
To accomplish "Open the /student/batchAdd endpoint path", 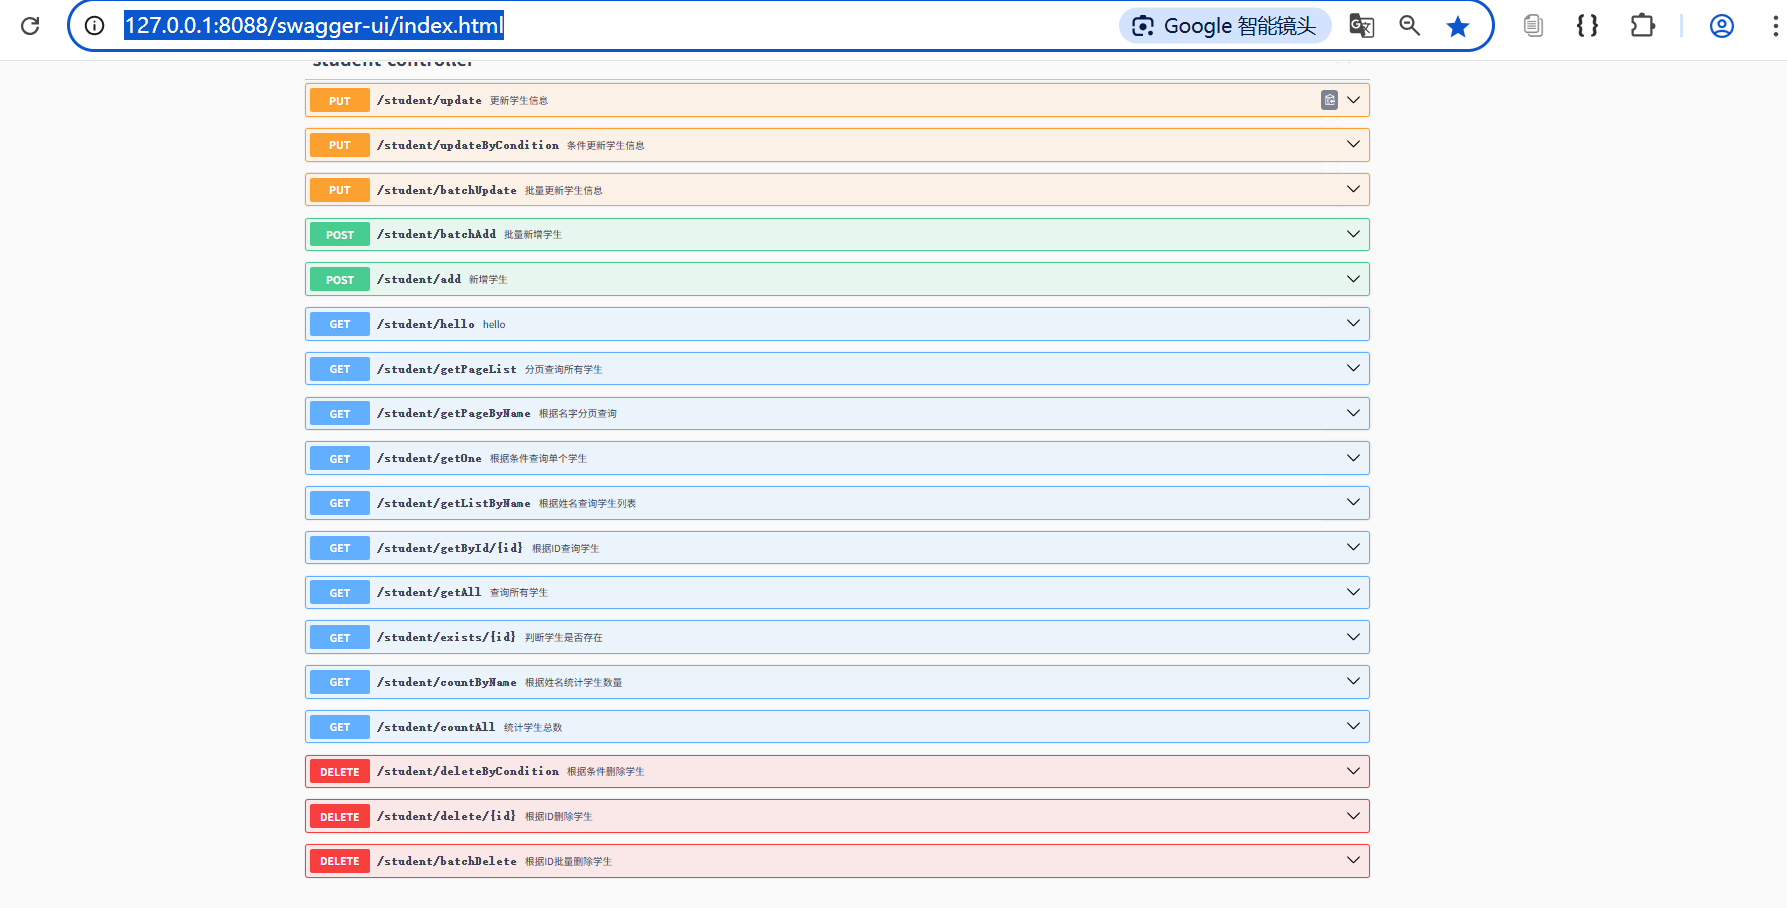I will (x=436, y=234).
